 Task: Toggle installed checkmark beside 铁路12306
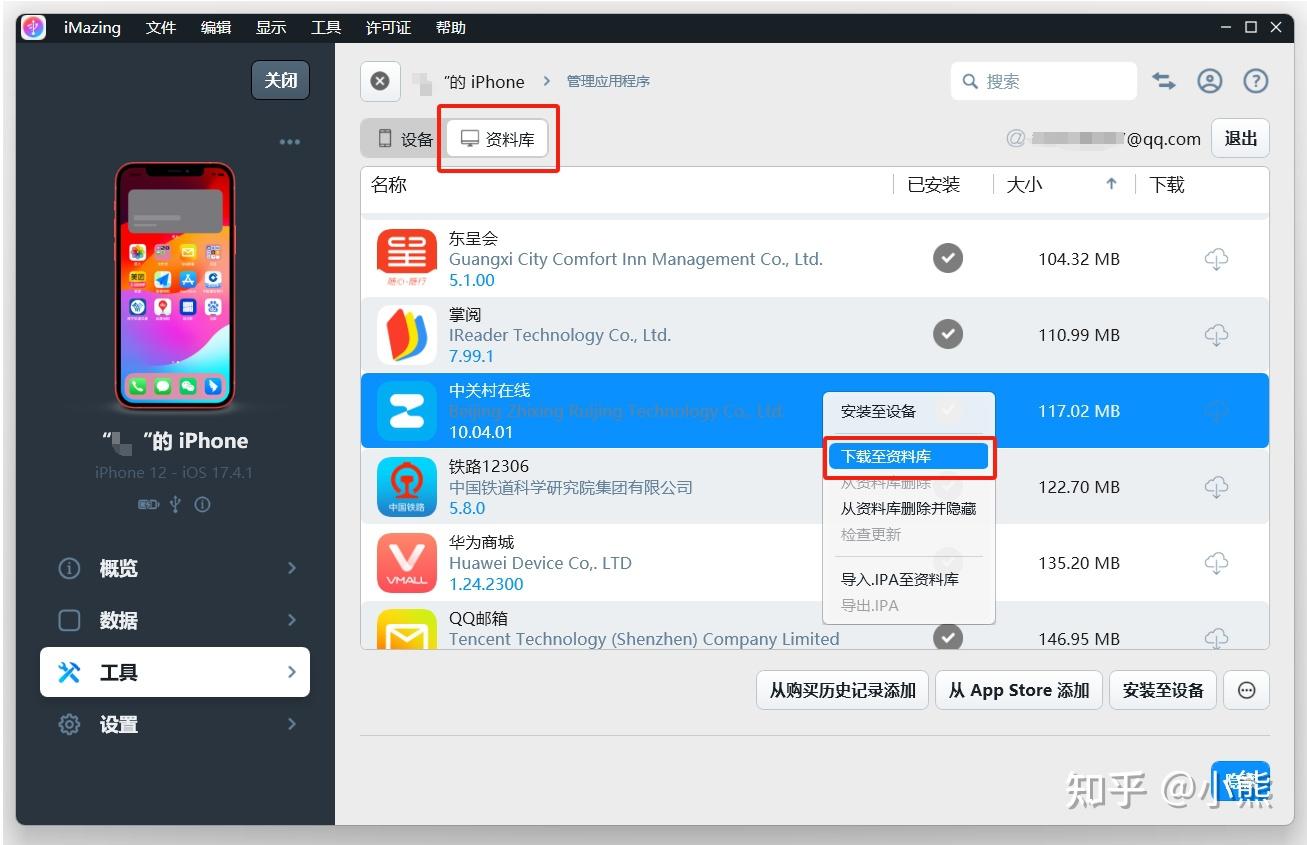[947, 487]
